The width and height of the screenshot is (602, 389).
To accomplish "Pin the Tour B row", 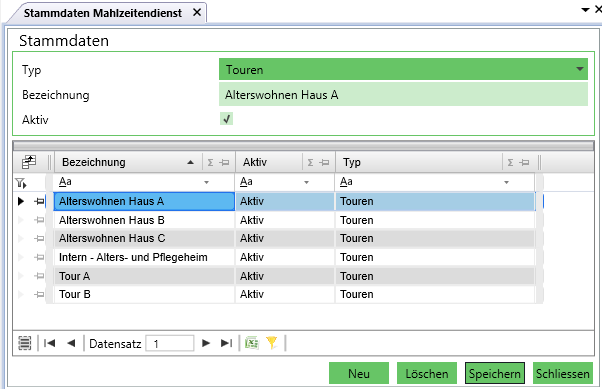I will pyautogui.click(x=39, y=295).
